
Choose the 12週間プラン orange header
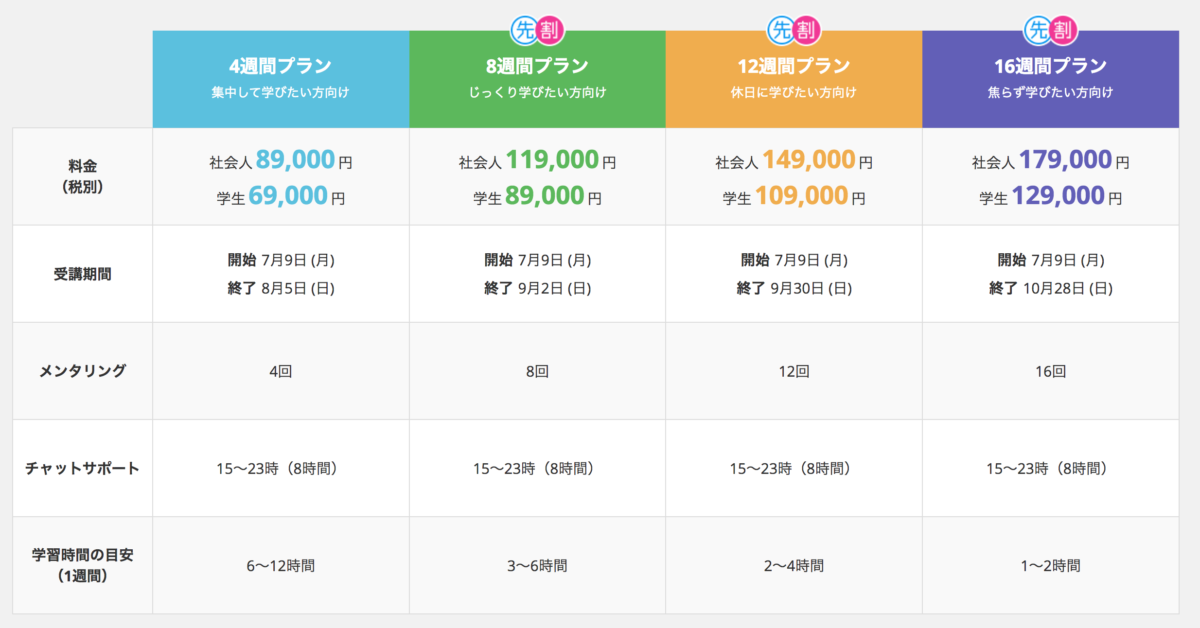click(x=794, y=79)
